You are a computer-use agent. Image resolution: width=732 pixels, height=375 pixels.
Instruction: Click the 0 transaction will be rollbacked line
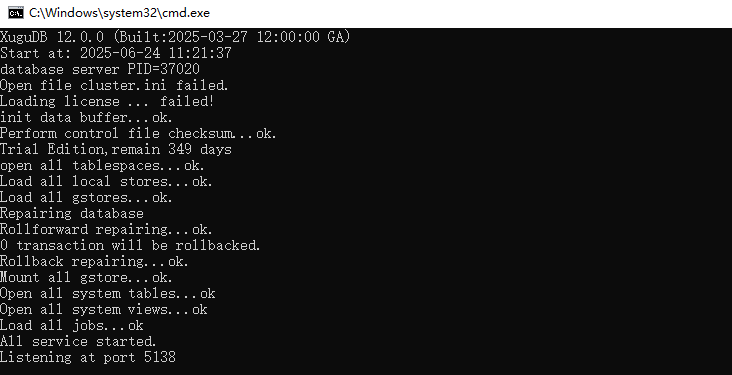coord(130,245)
